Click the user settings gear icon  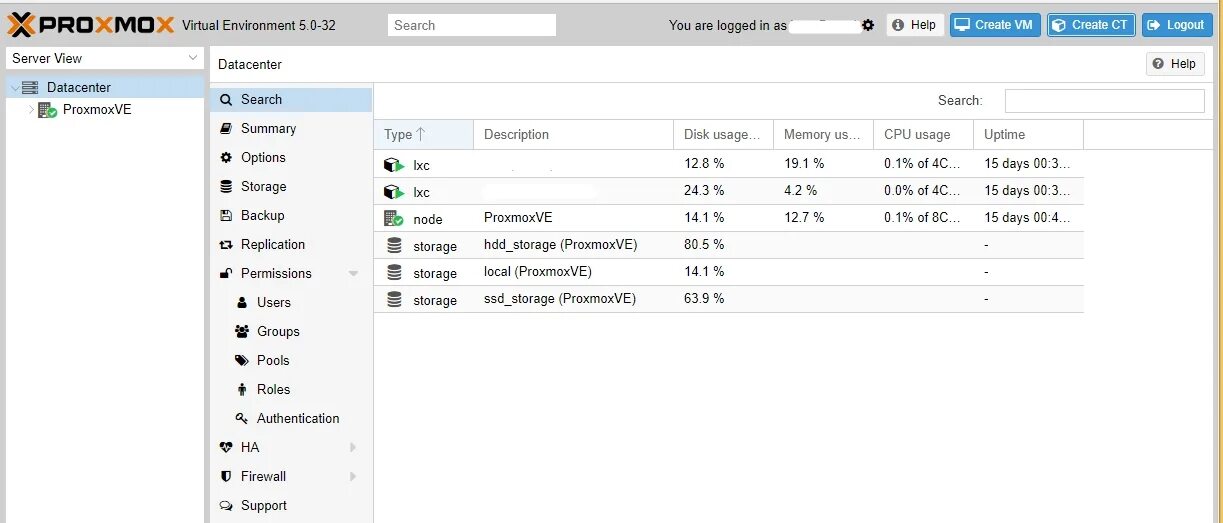tap(868, 25)
